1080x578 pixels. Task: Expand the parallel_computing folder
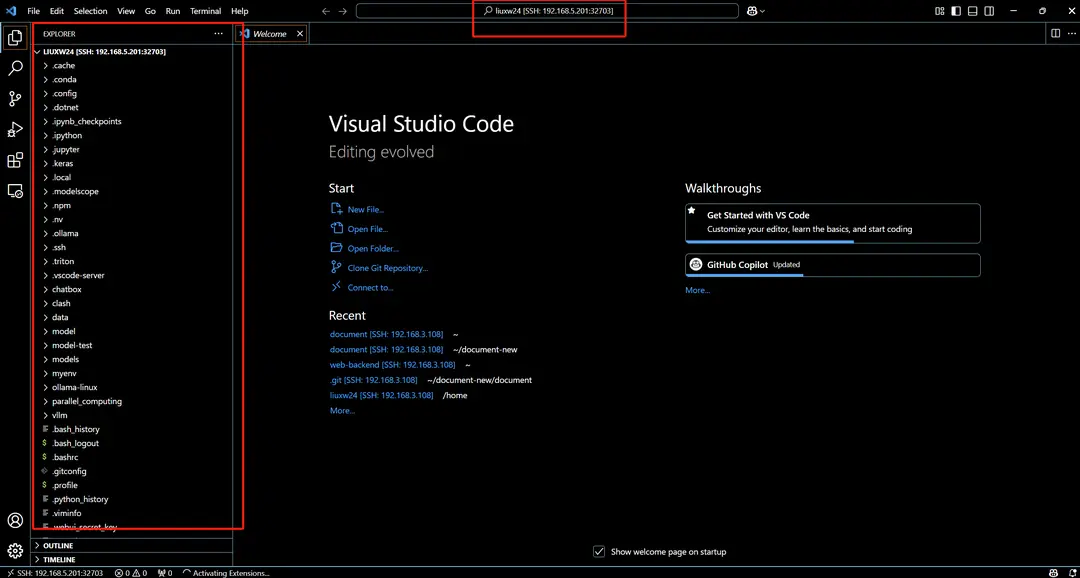(133, 401)
